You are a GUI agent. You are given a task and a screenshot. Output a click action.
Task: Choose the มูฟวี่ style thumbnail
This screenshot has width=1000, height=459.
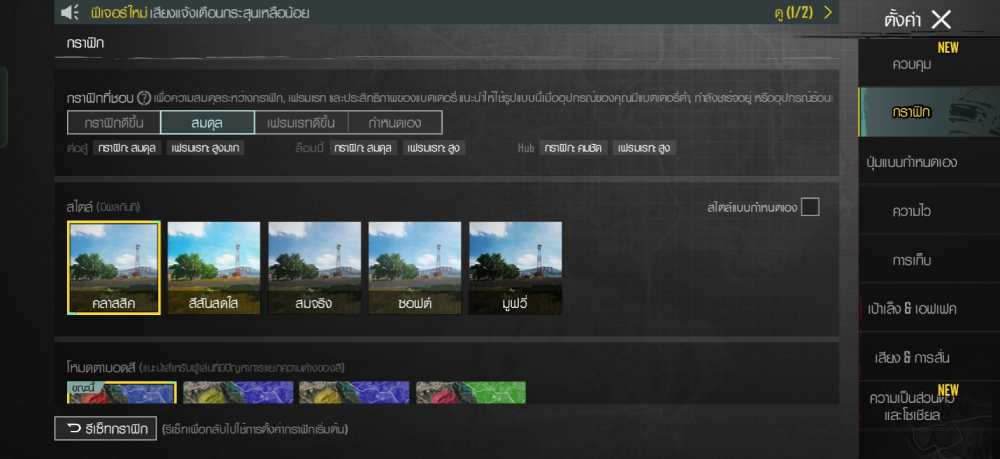pyautogui.click(x=515, y=267)
